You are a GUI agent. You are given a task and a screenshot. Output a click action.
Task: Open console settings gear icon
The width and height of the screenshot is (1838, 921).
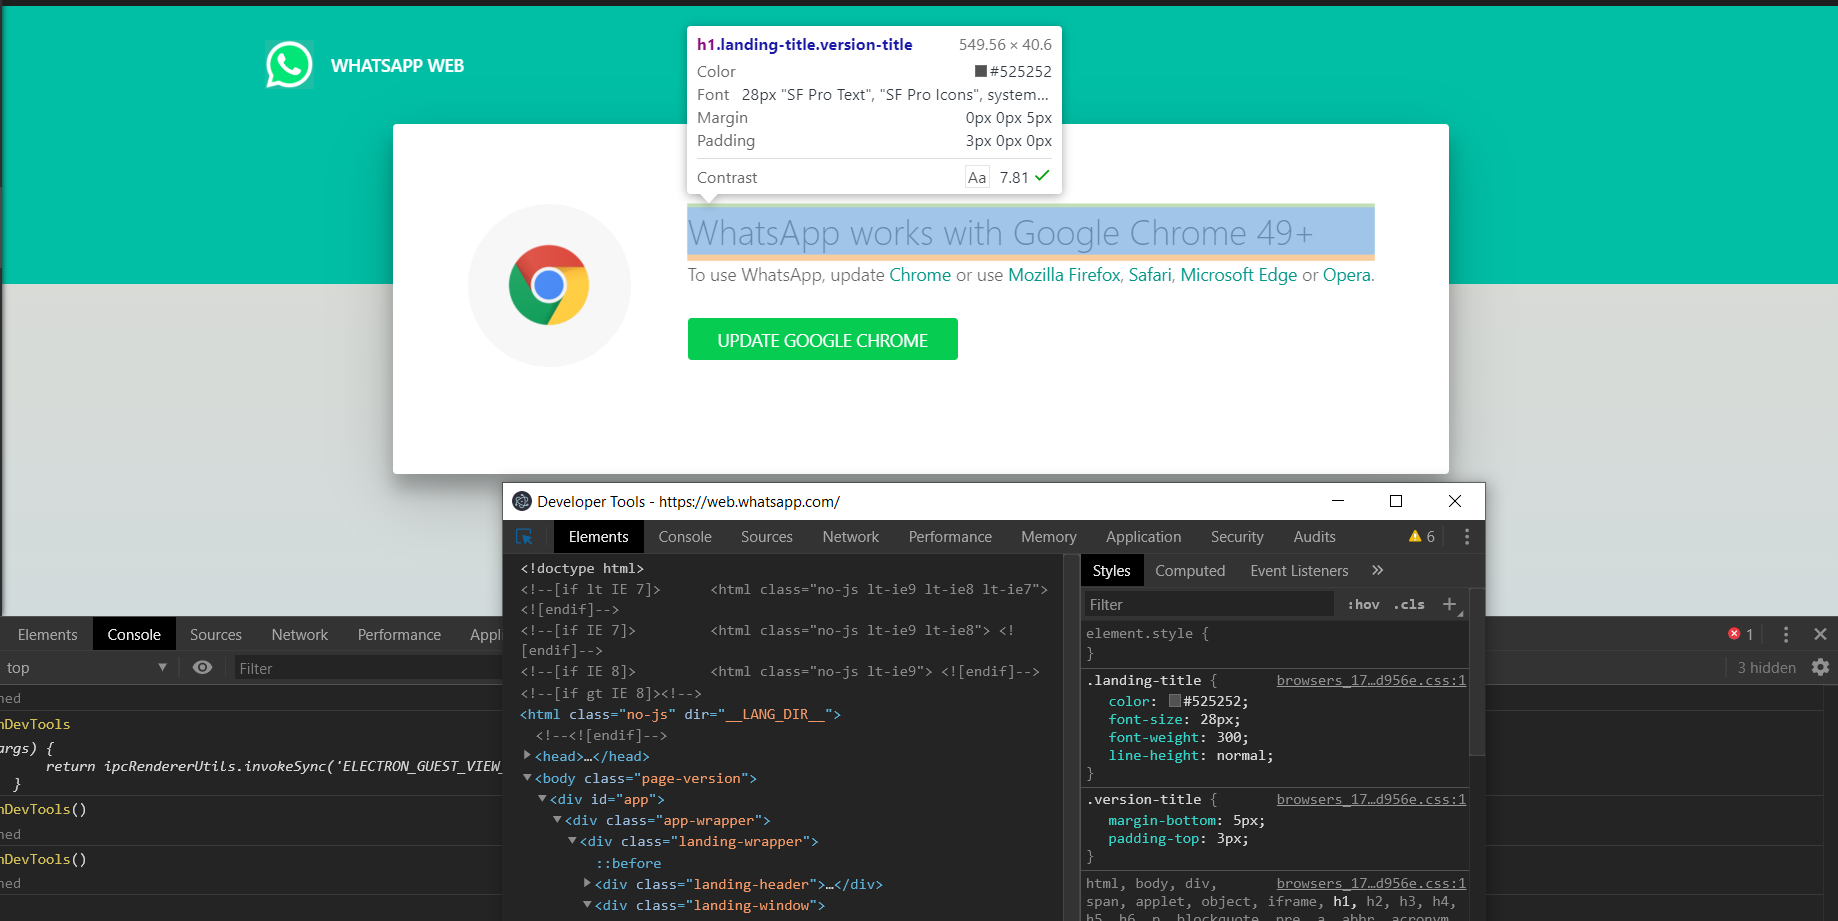(x=1820, y=667)
